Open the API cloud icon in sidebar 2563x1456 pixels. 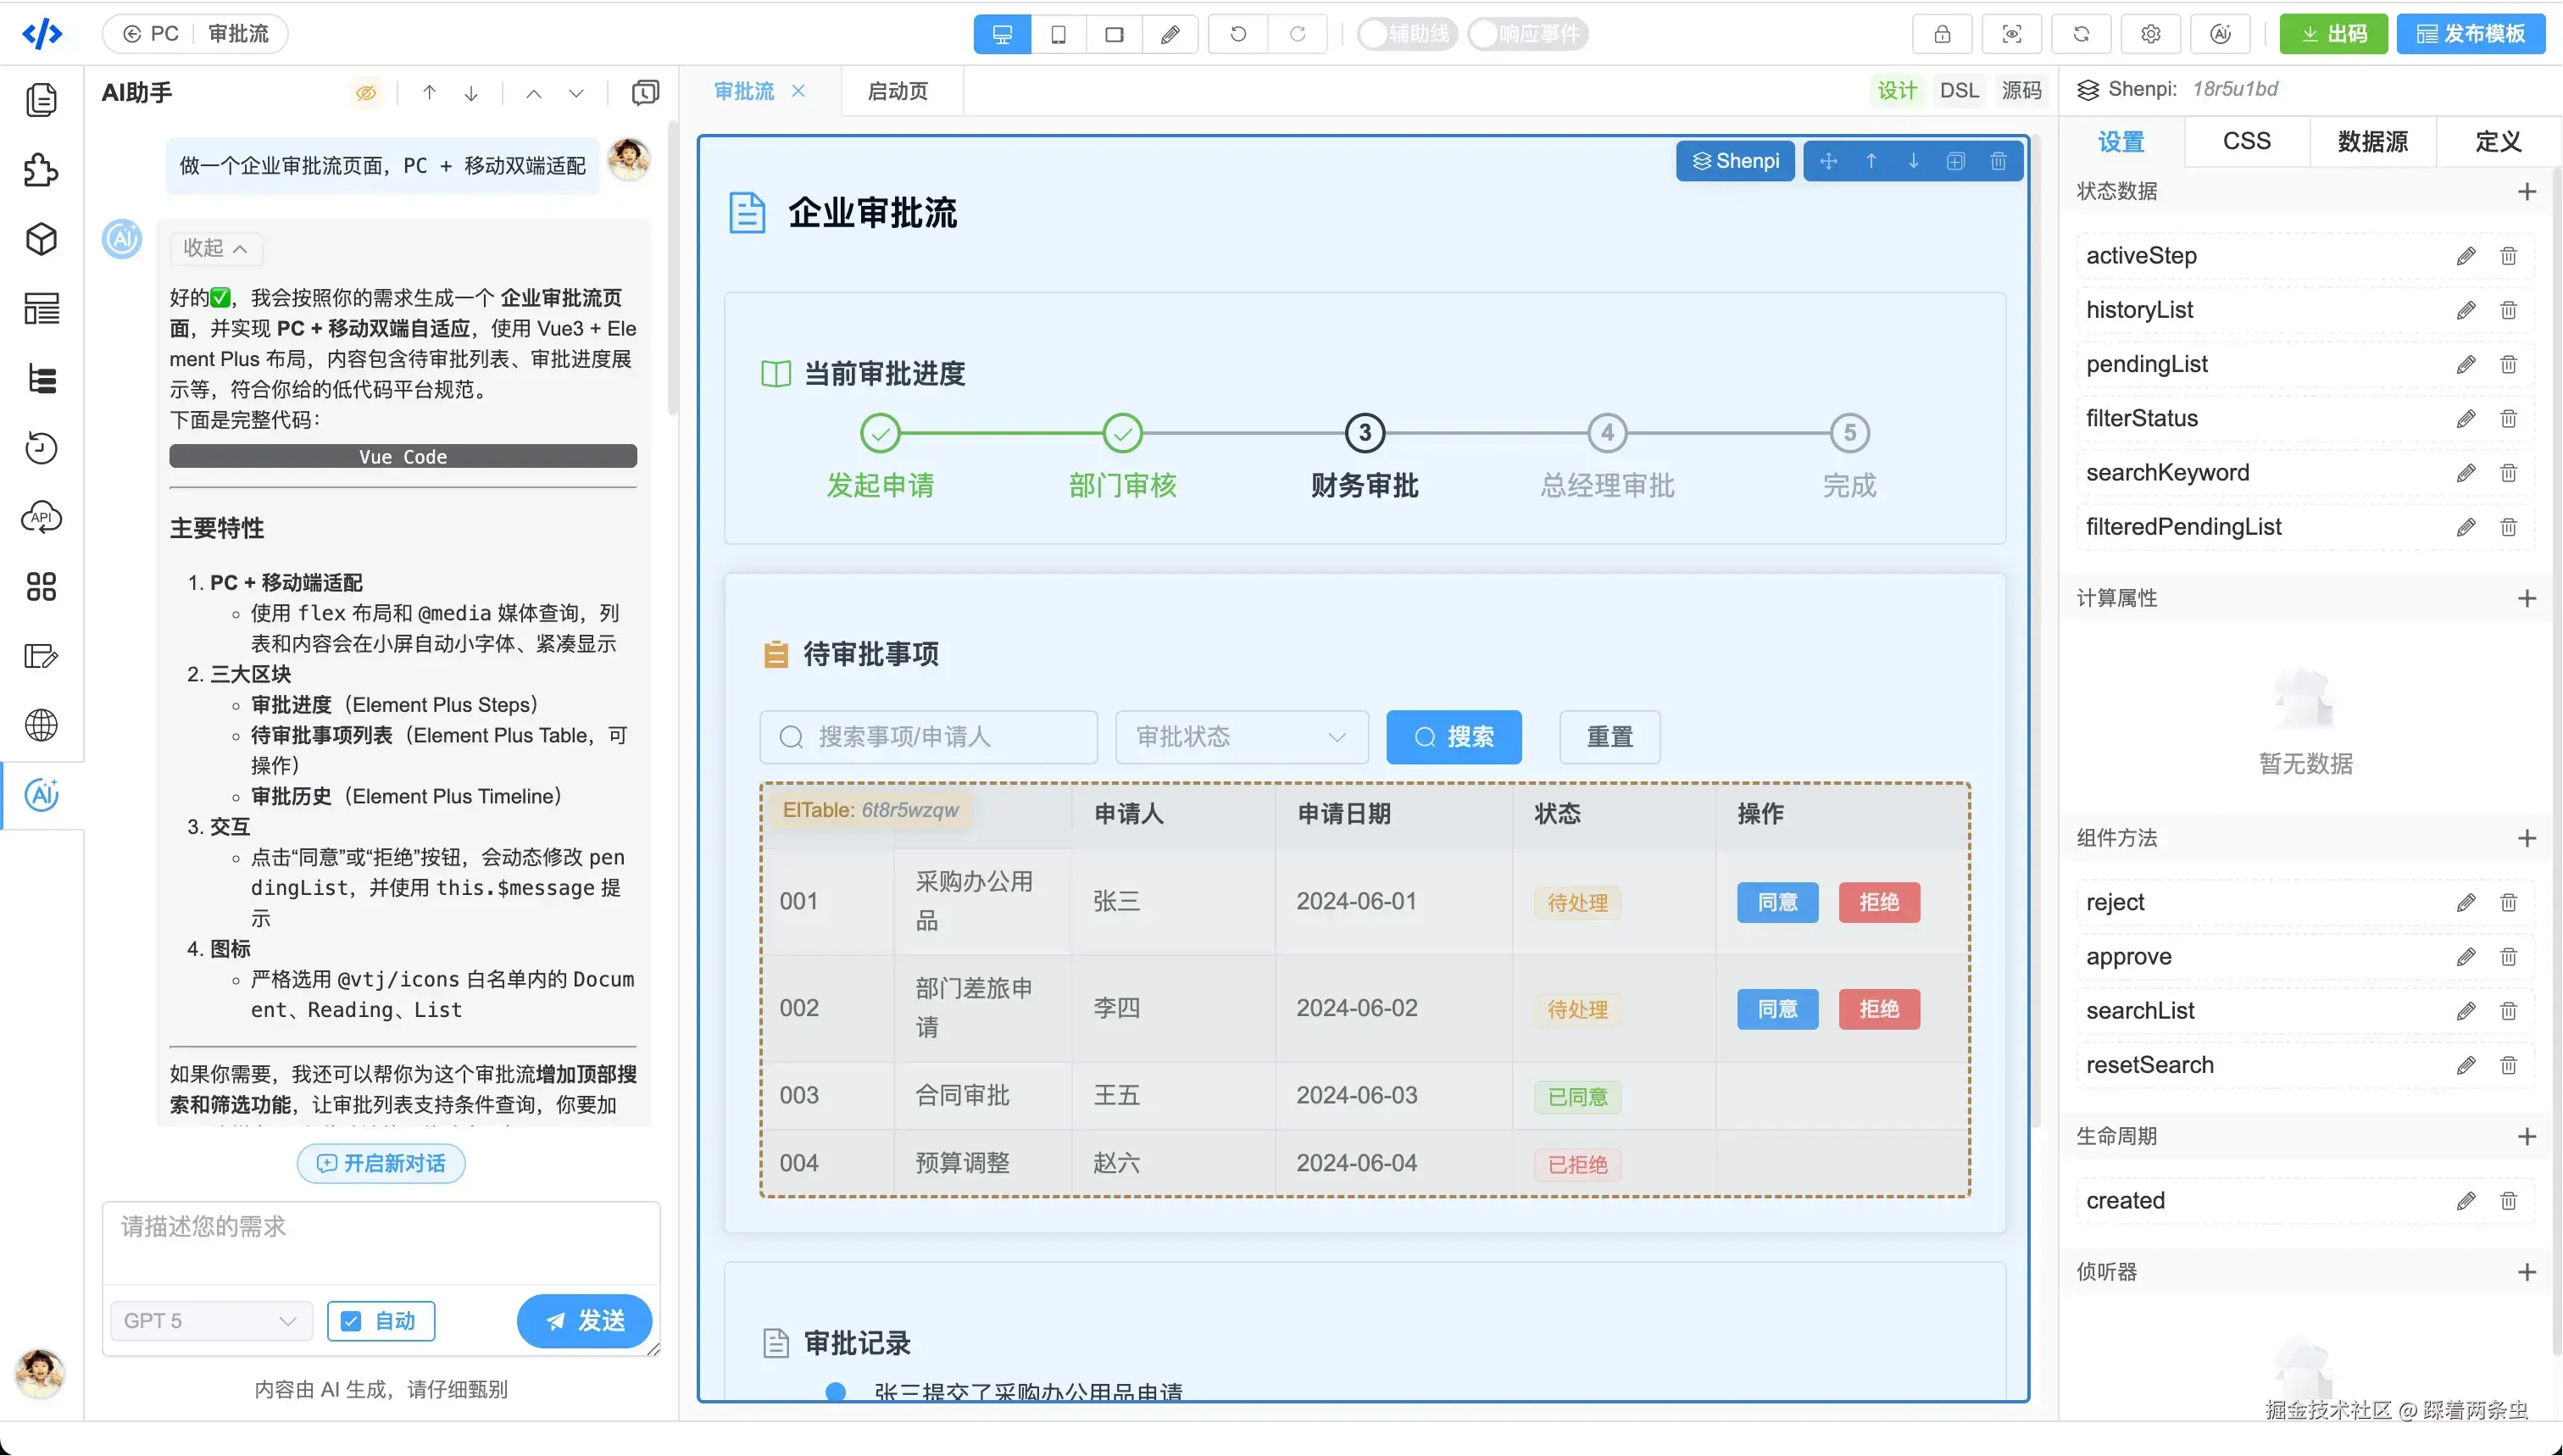point(41,517)
